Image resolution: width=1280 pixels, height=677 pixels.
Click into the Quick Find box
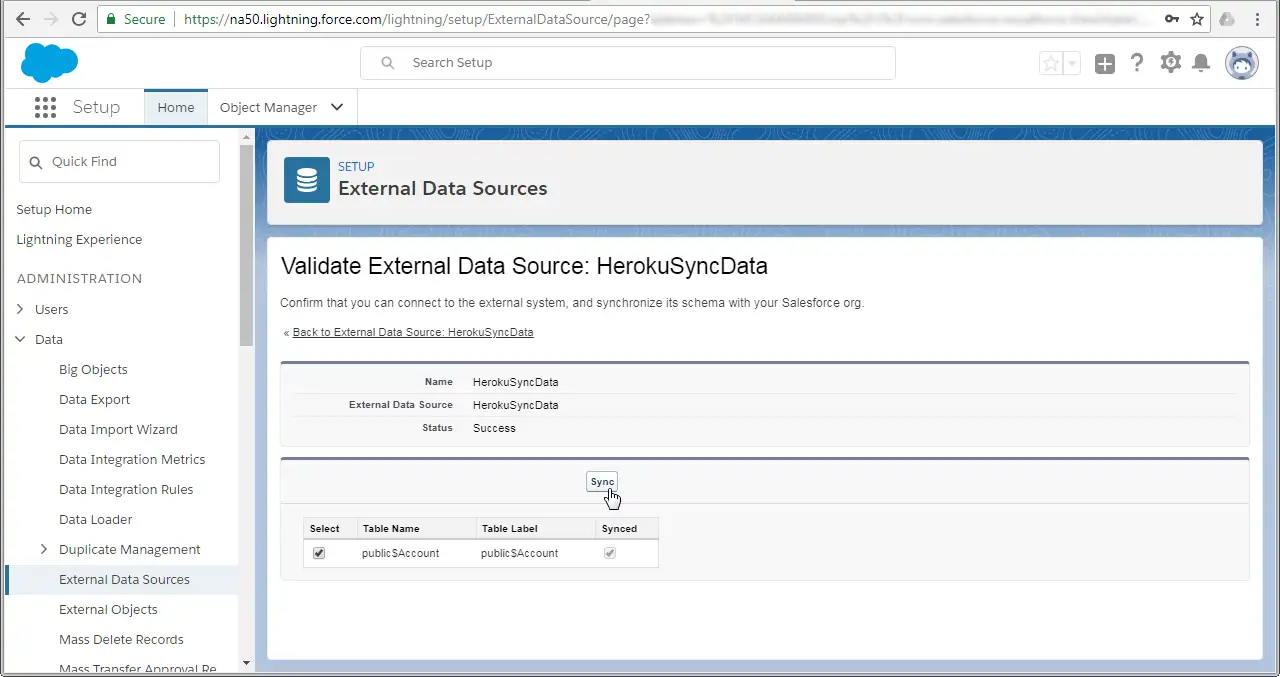click(x=119, y=161)
